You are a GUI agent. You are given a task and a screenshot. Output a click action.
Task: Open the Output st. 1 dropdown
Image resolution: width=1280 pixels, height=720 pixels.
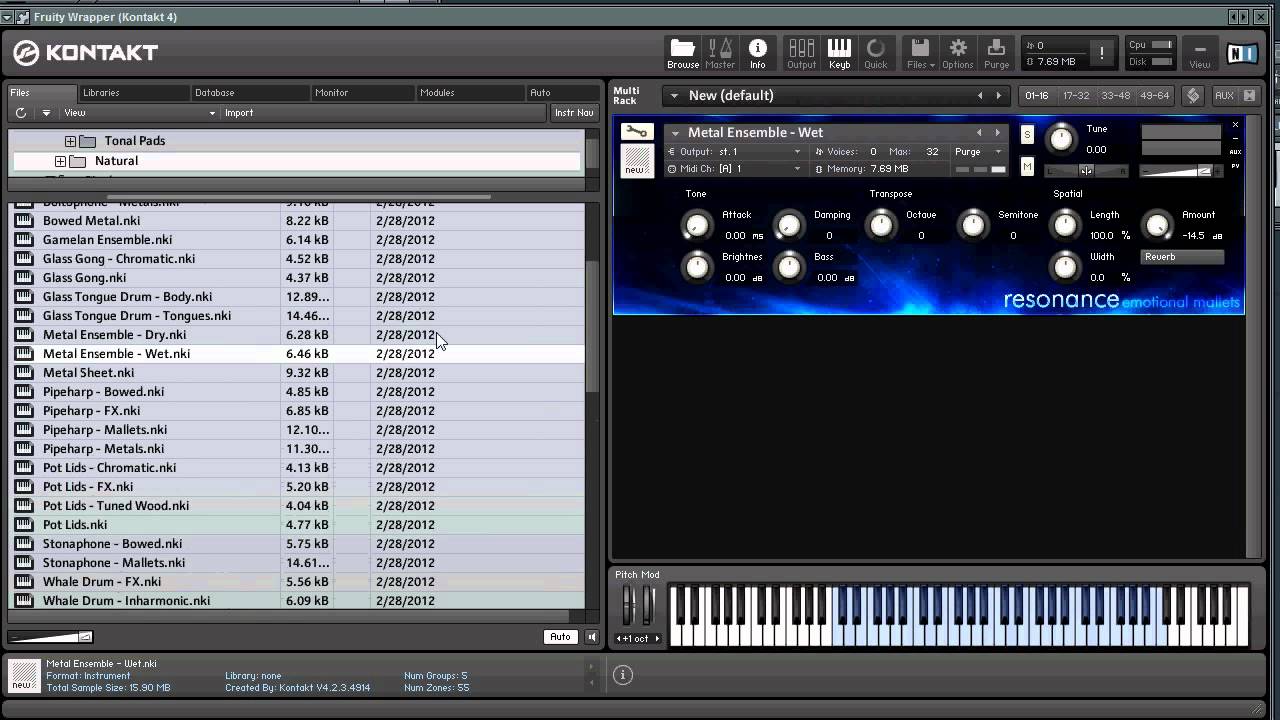[735, 152]
